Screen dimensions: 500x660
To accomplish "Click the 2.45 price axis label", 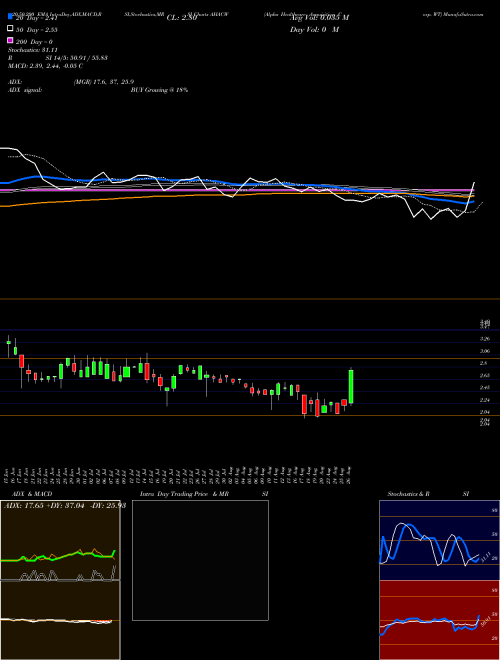I will pos(485,387).
